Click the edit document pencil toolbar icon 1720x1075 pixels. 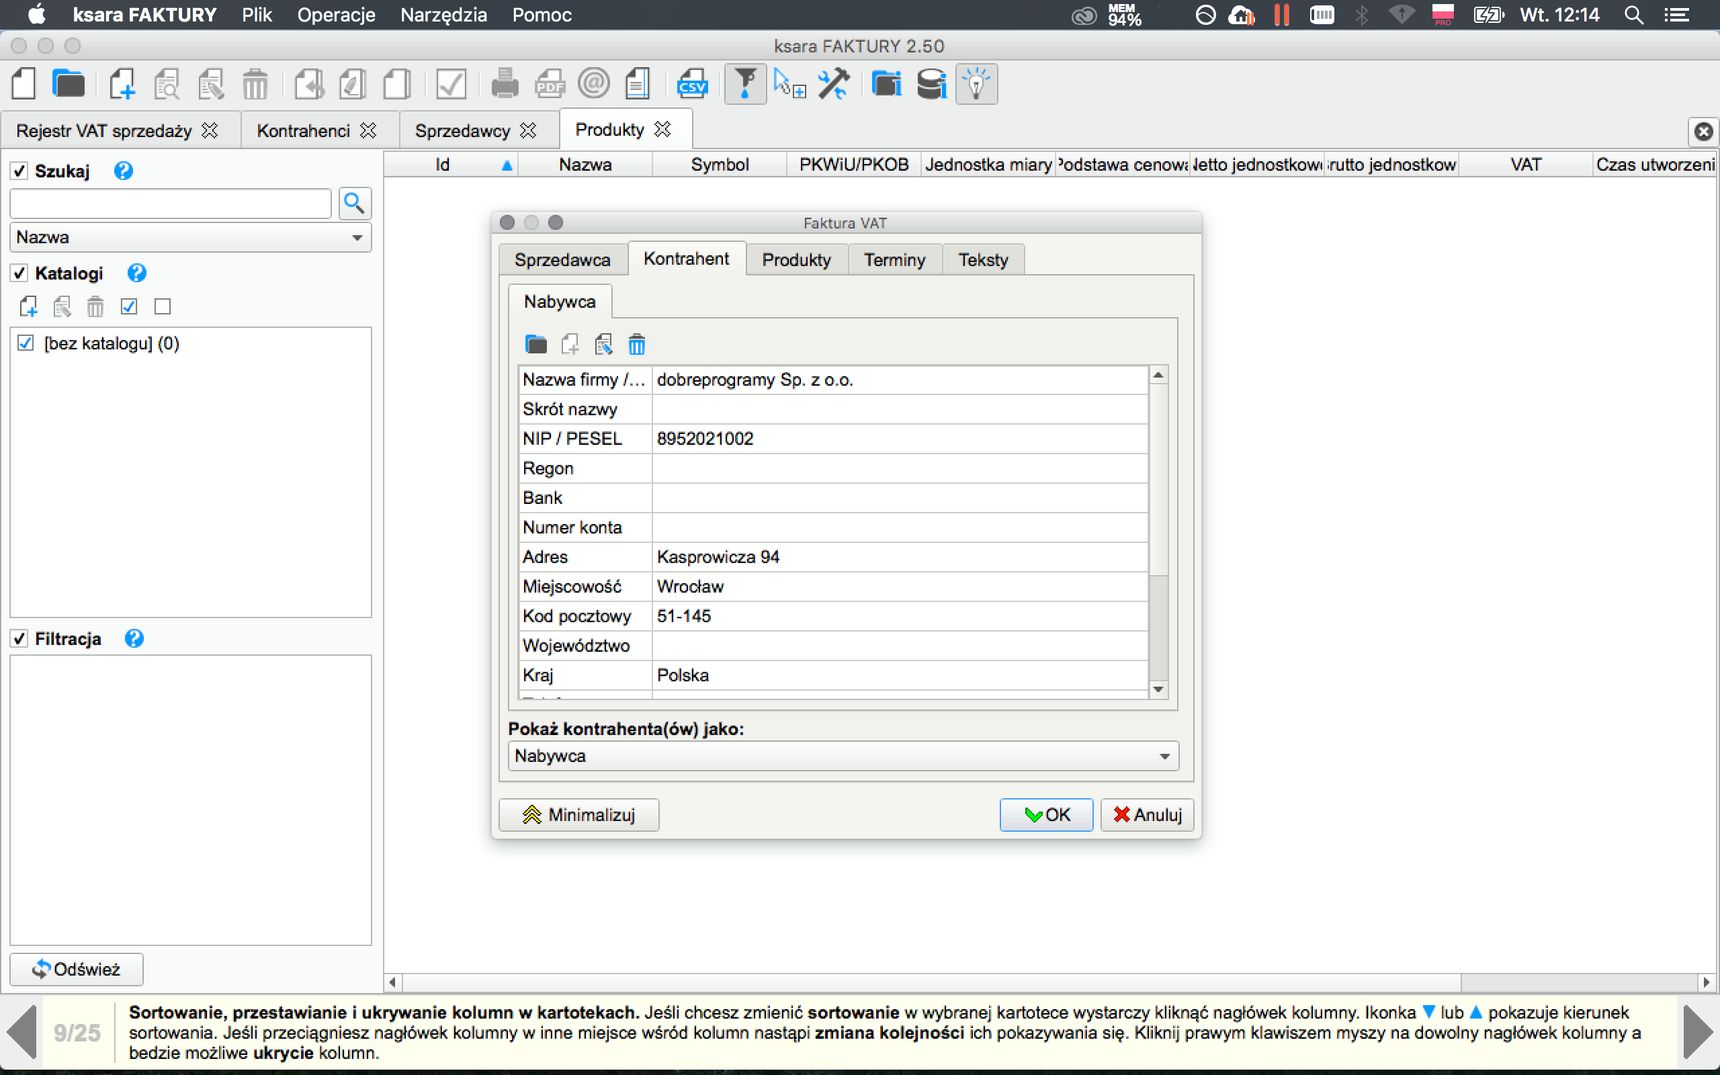[211, 84]
